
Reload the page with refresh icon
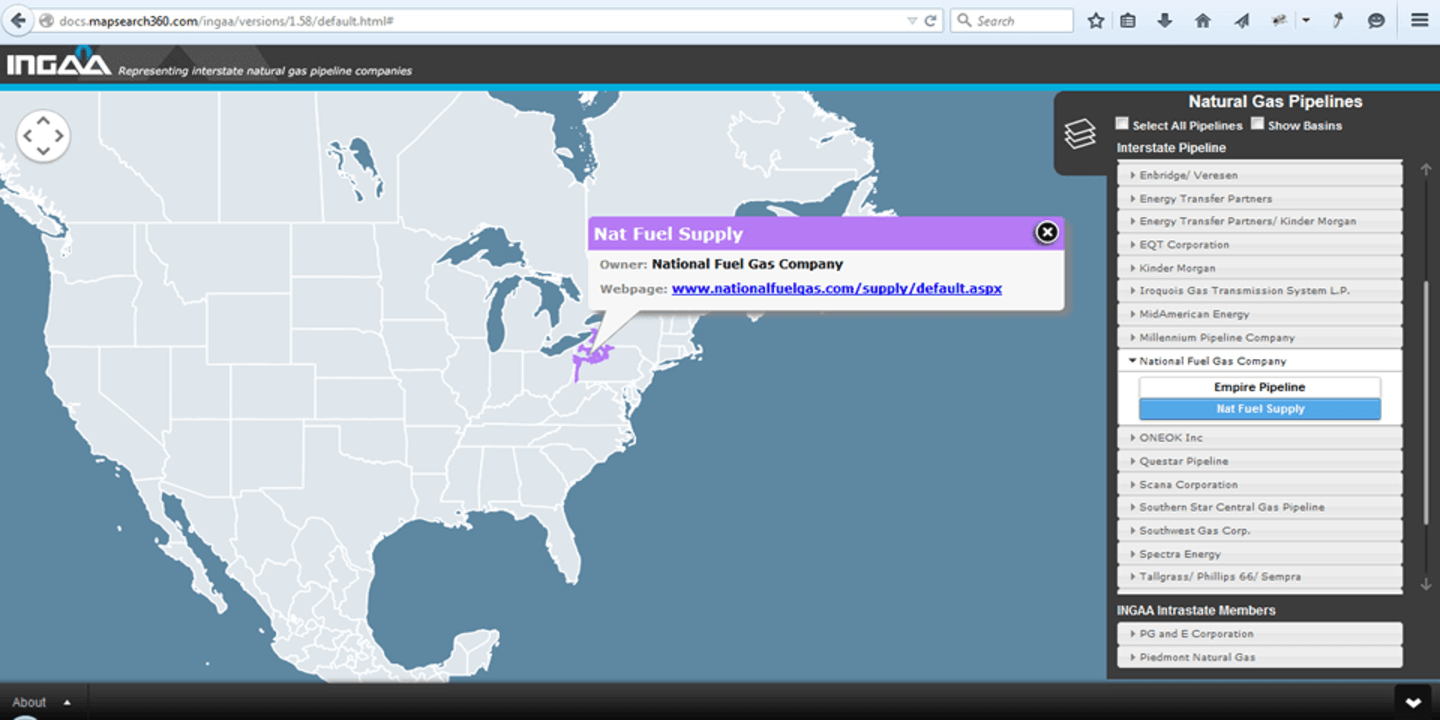pyautogui.click(x=930, y=20)
